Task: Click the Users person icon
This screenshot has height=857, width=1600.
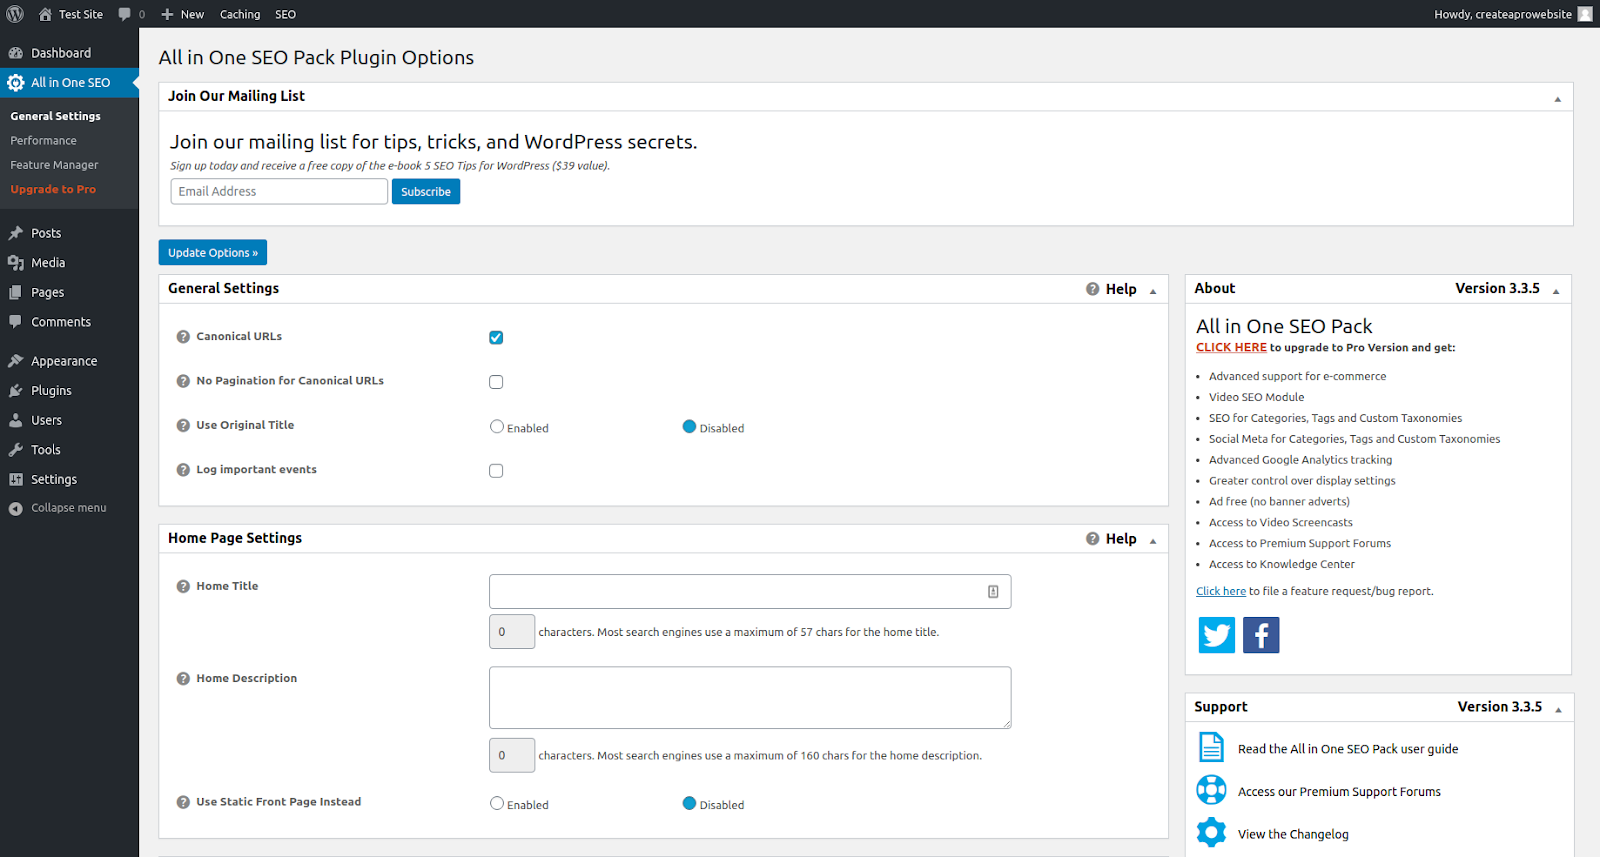Action: click(x=16, y=420)
